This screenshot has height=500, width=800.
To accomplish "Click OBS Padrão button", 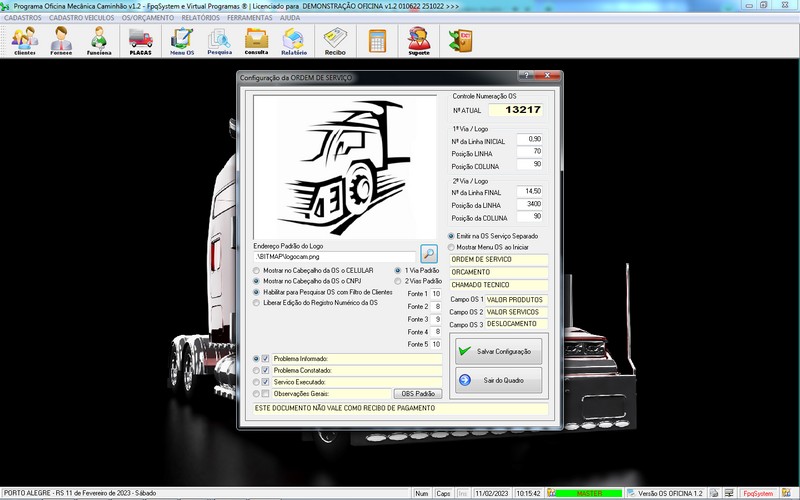I will point(418,393).
